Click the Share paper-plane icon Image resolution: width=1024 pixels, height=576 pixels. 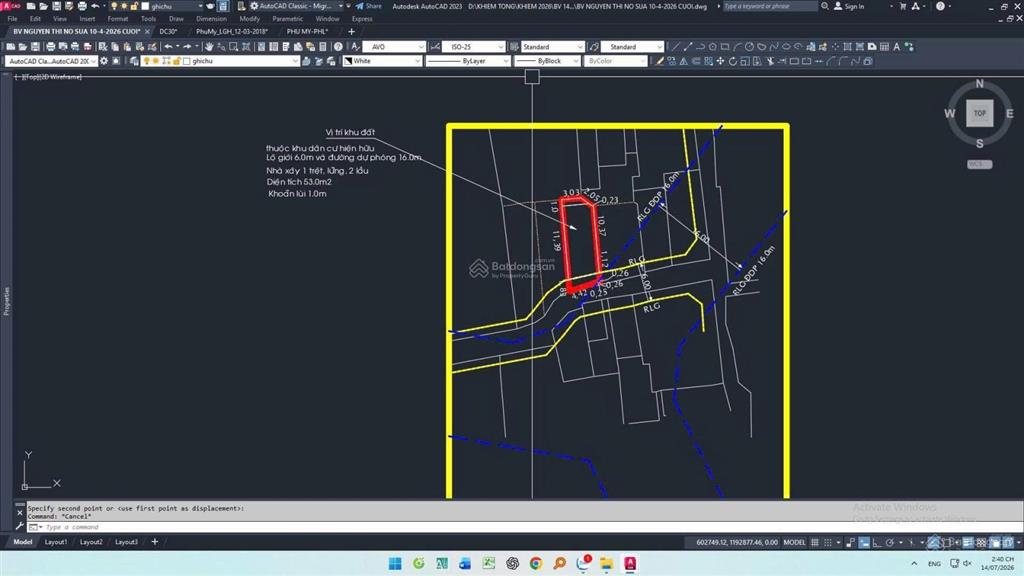coord(359,6)
